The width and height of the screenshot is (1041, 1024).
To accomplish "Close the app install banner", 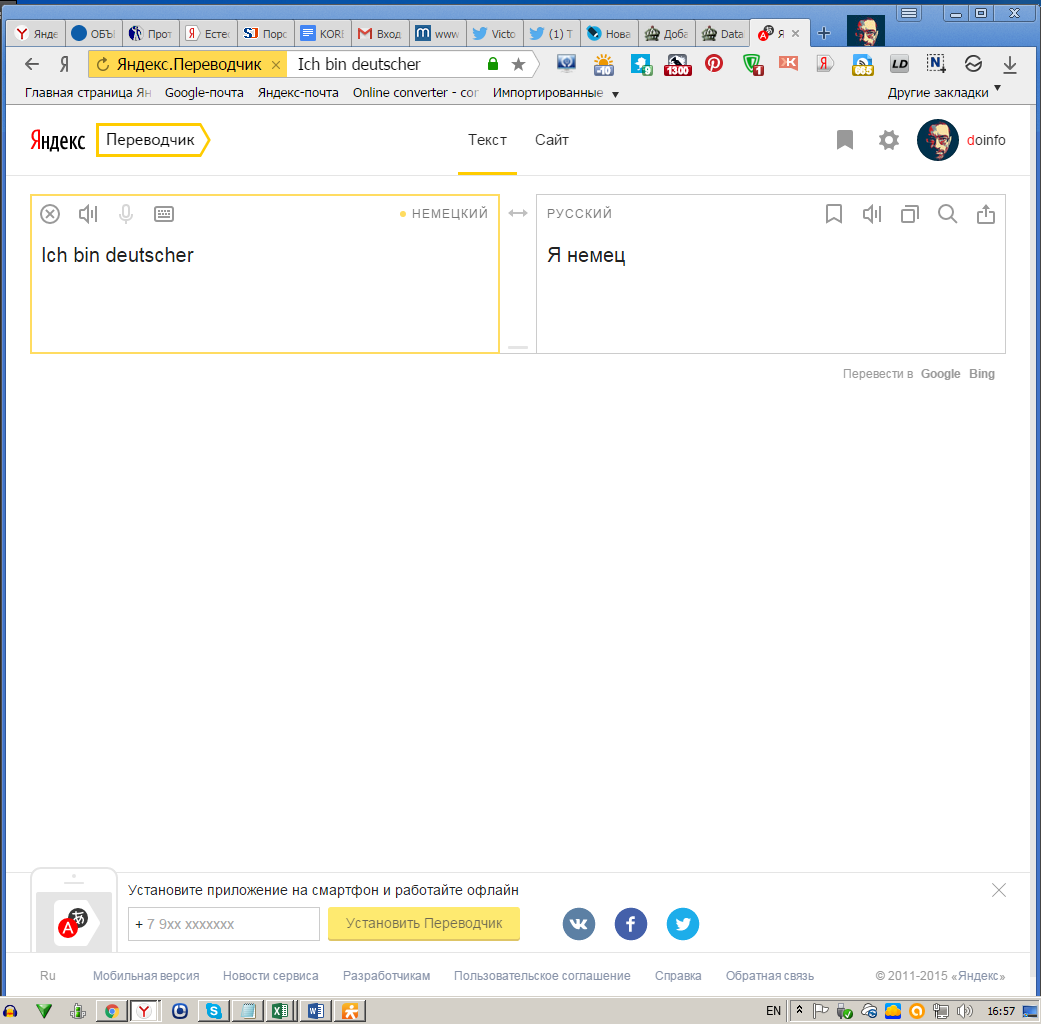I will [x=999, y=890].
